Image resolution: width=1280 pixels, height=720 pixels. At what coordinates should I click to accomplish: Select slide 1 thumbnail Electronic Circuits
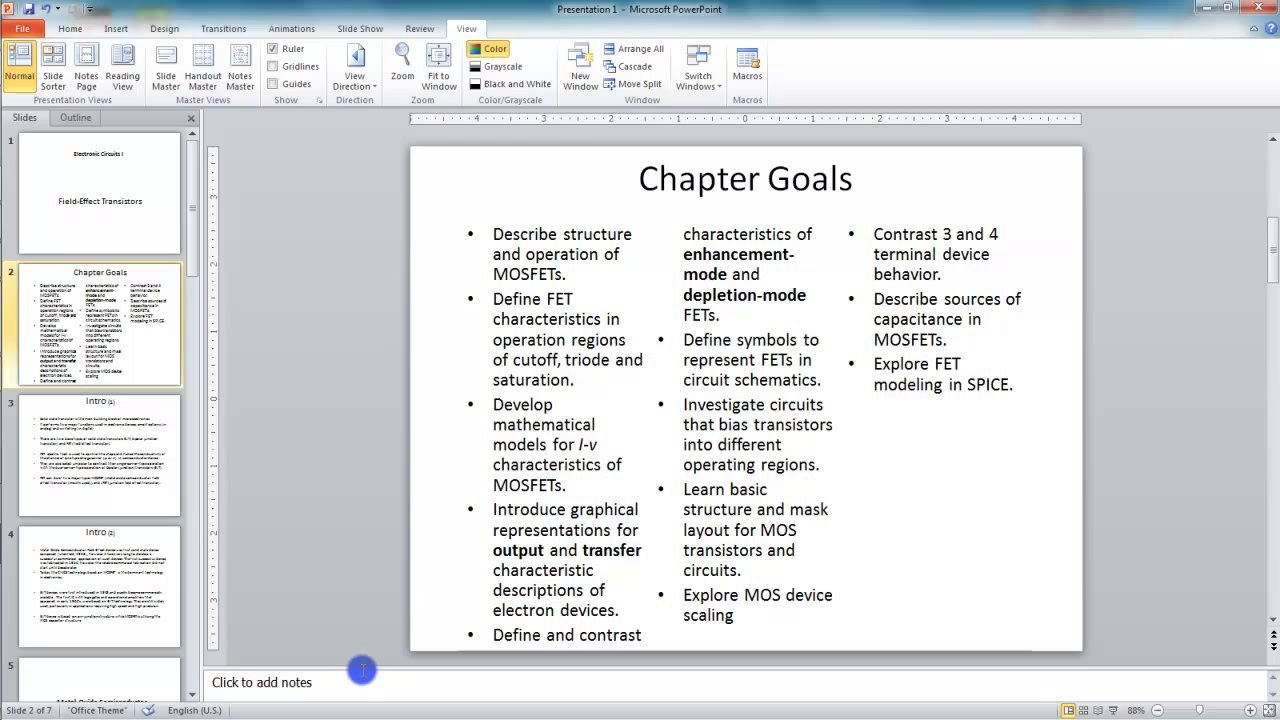tap(100, 193)
